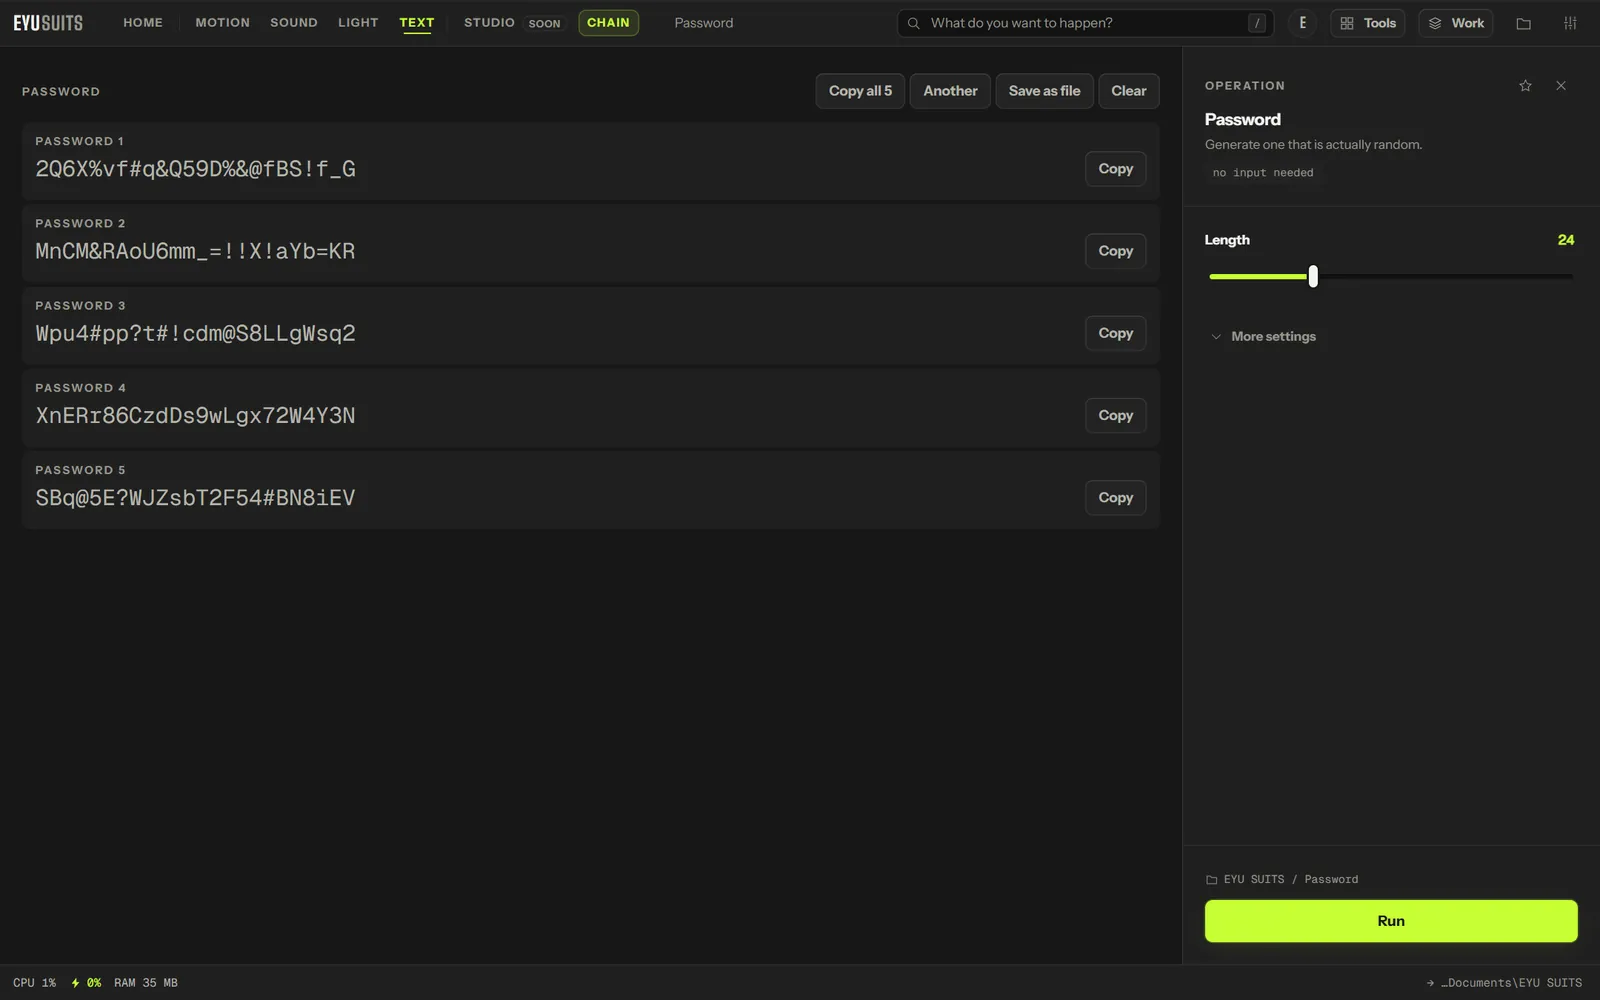Open the CHAIN button
Viewport: 1600px width, 1000px height.
pos(608,23)
